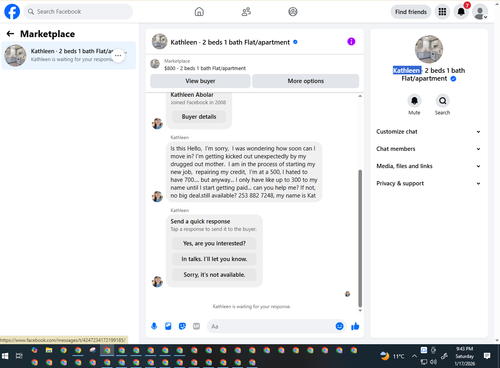The width and height of the screenshot is (500, 368).
Task: Open the sticker picker icon
Action: pos(182,326)
